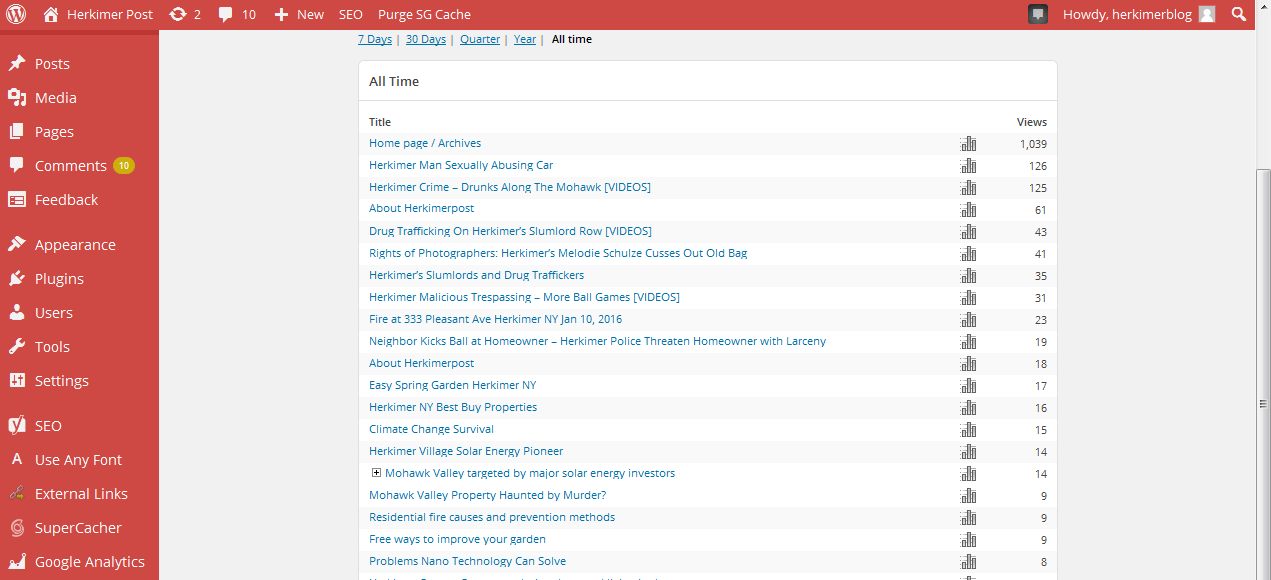Click the home icon beside Herkimer Post
Screen dimensions: 1271x580
click(x=51, y=14)
